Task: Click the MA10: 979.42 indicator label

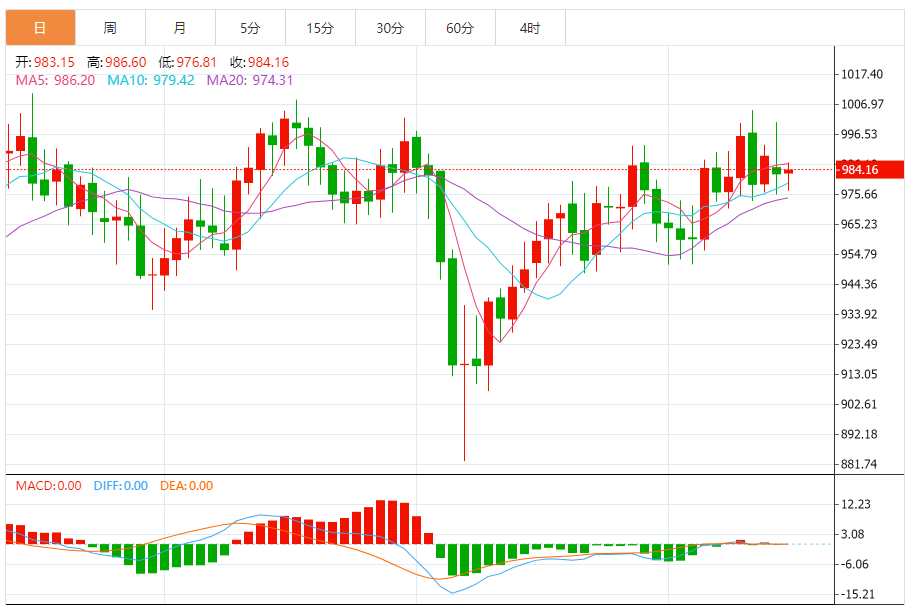Action: tap(151, 81)
